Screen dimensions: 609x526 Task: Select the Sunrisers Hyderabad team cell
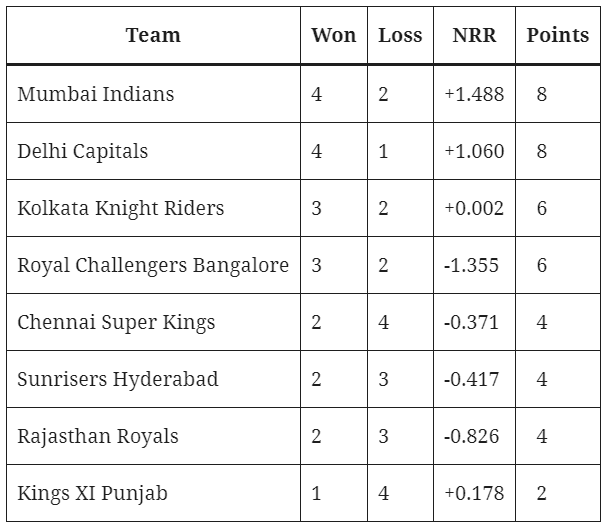tap(153, 379)
